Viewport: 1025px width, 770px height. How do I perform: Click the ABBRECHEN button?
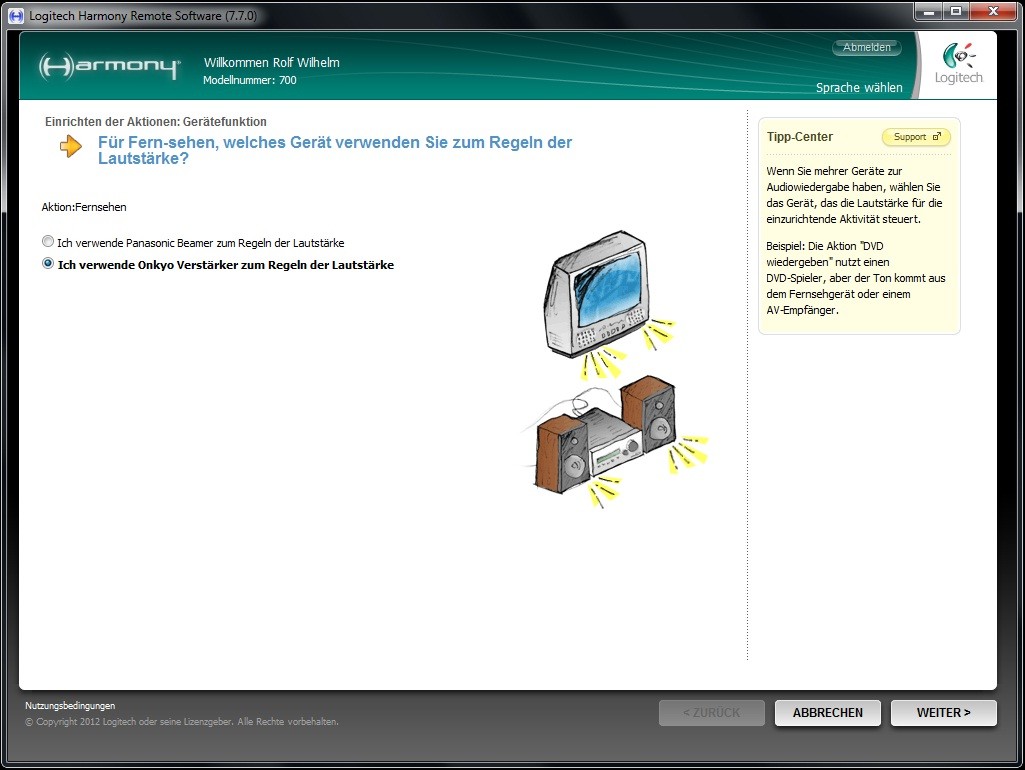828,712
